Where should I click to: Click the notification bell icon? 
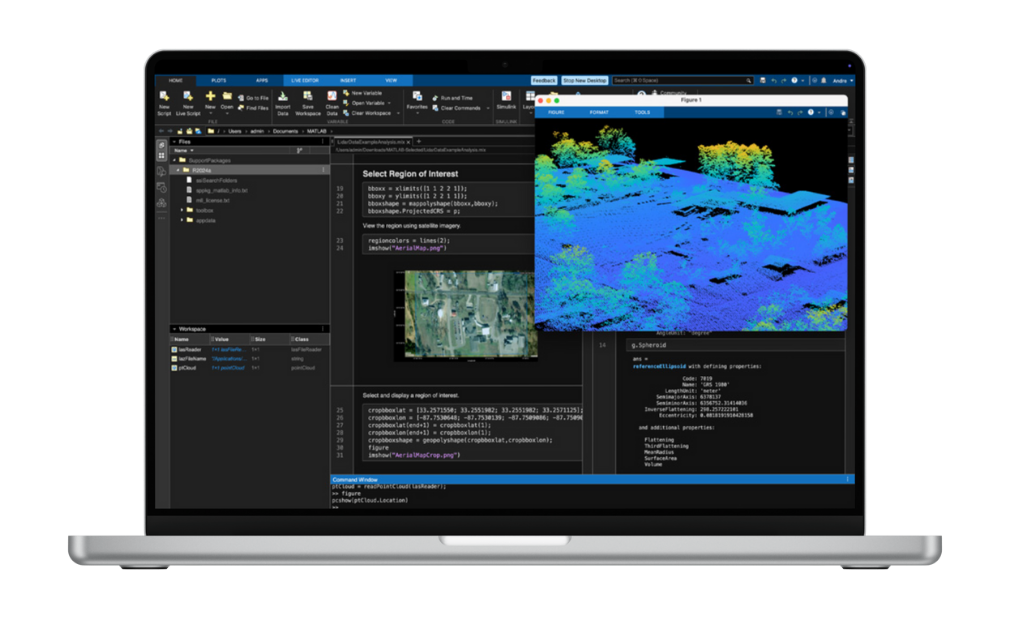(823, 81)
